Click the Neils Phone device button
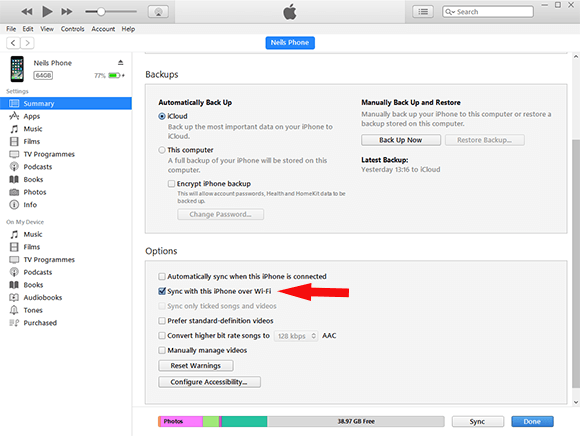This screenshot has width=580, height=436. pyautogui.click(x=290, y=43)
